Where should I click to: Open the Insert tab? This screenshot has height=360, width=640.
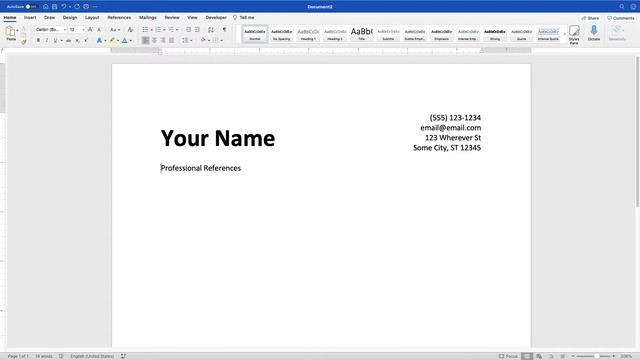[x=30, y=18]
